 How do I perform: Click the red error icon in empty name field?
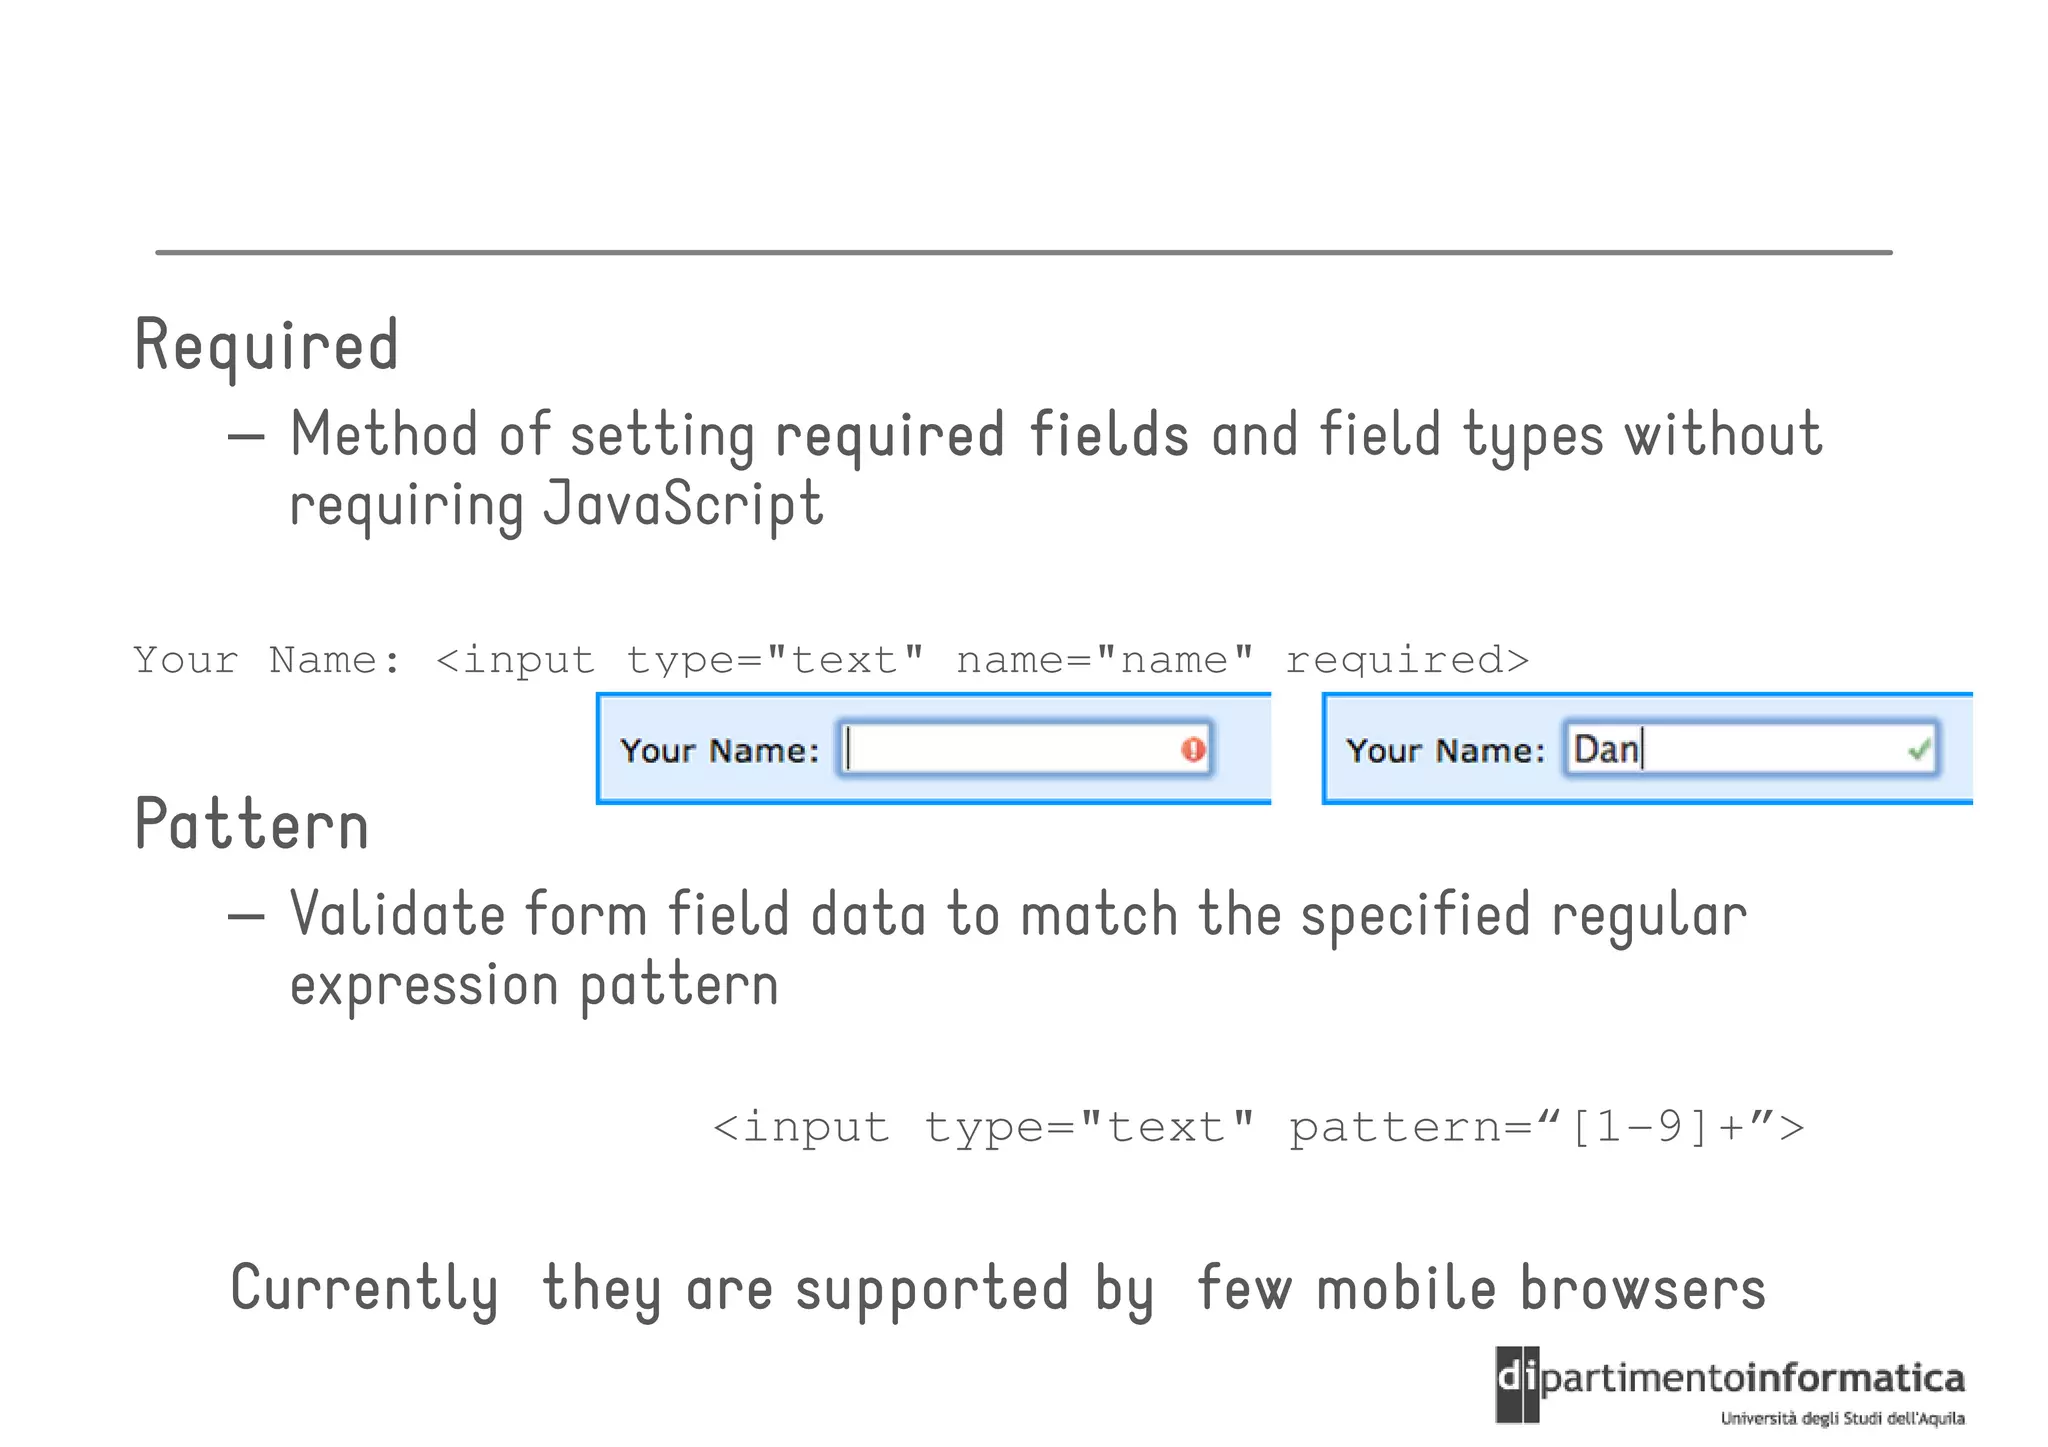click(x=1192, y=749)
